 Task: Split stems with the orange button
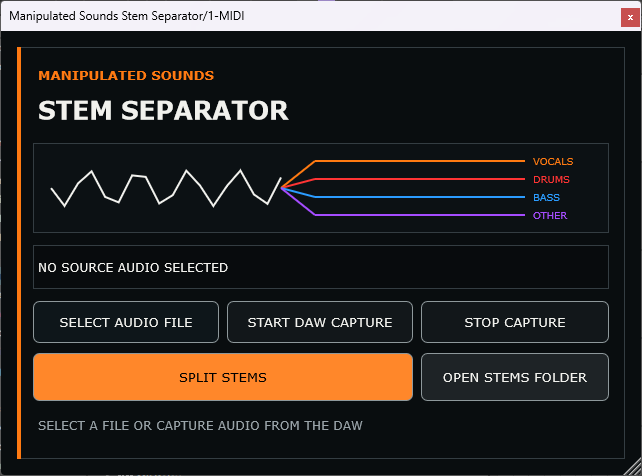[223, 377]
